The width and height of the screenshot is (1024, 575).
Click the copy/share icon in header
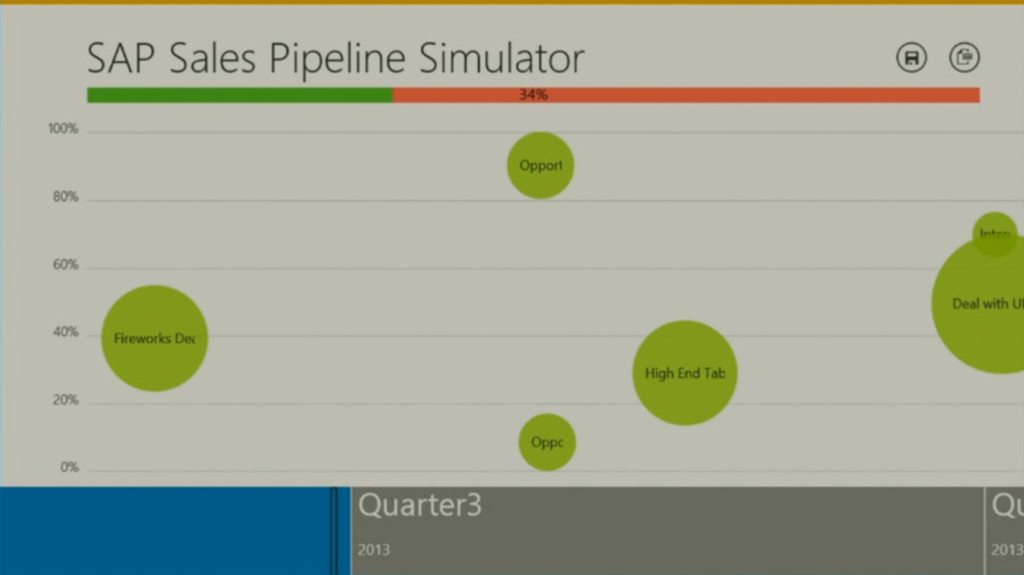[964, 58]
